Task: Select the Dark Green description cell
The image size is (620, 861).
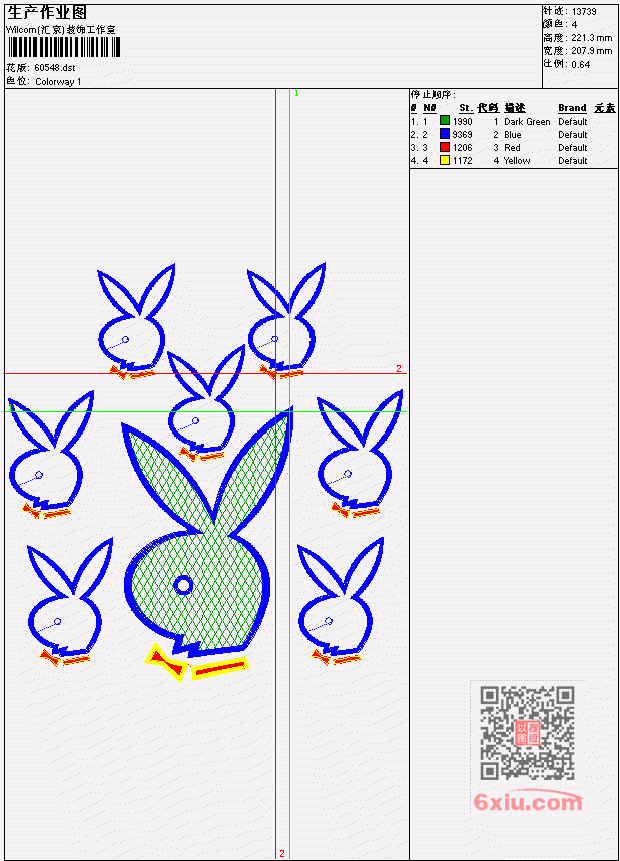Action: [x=527, y=121]
